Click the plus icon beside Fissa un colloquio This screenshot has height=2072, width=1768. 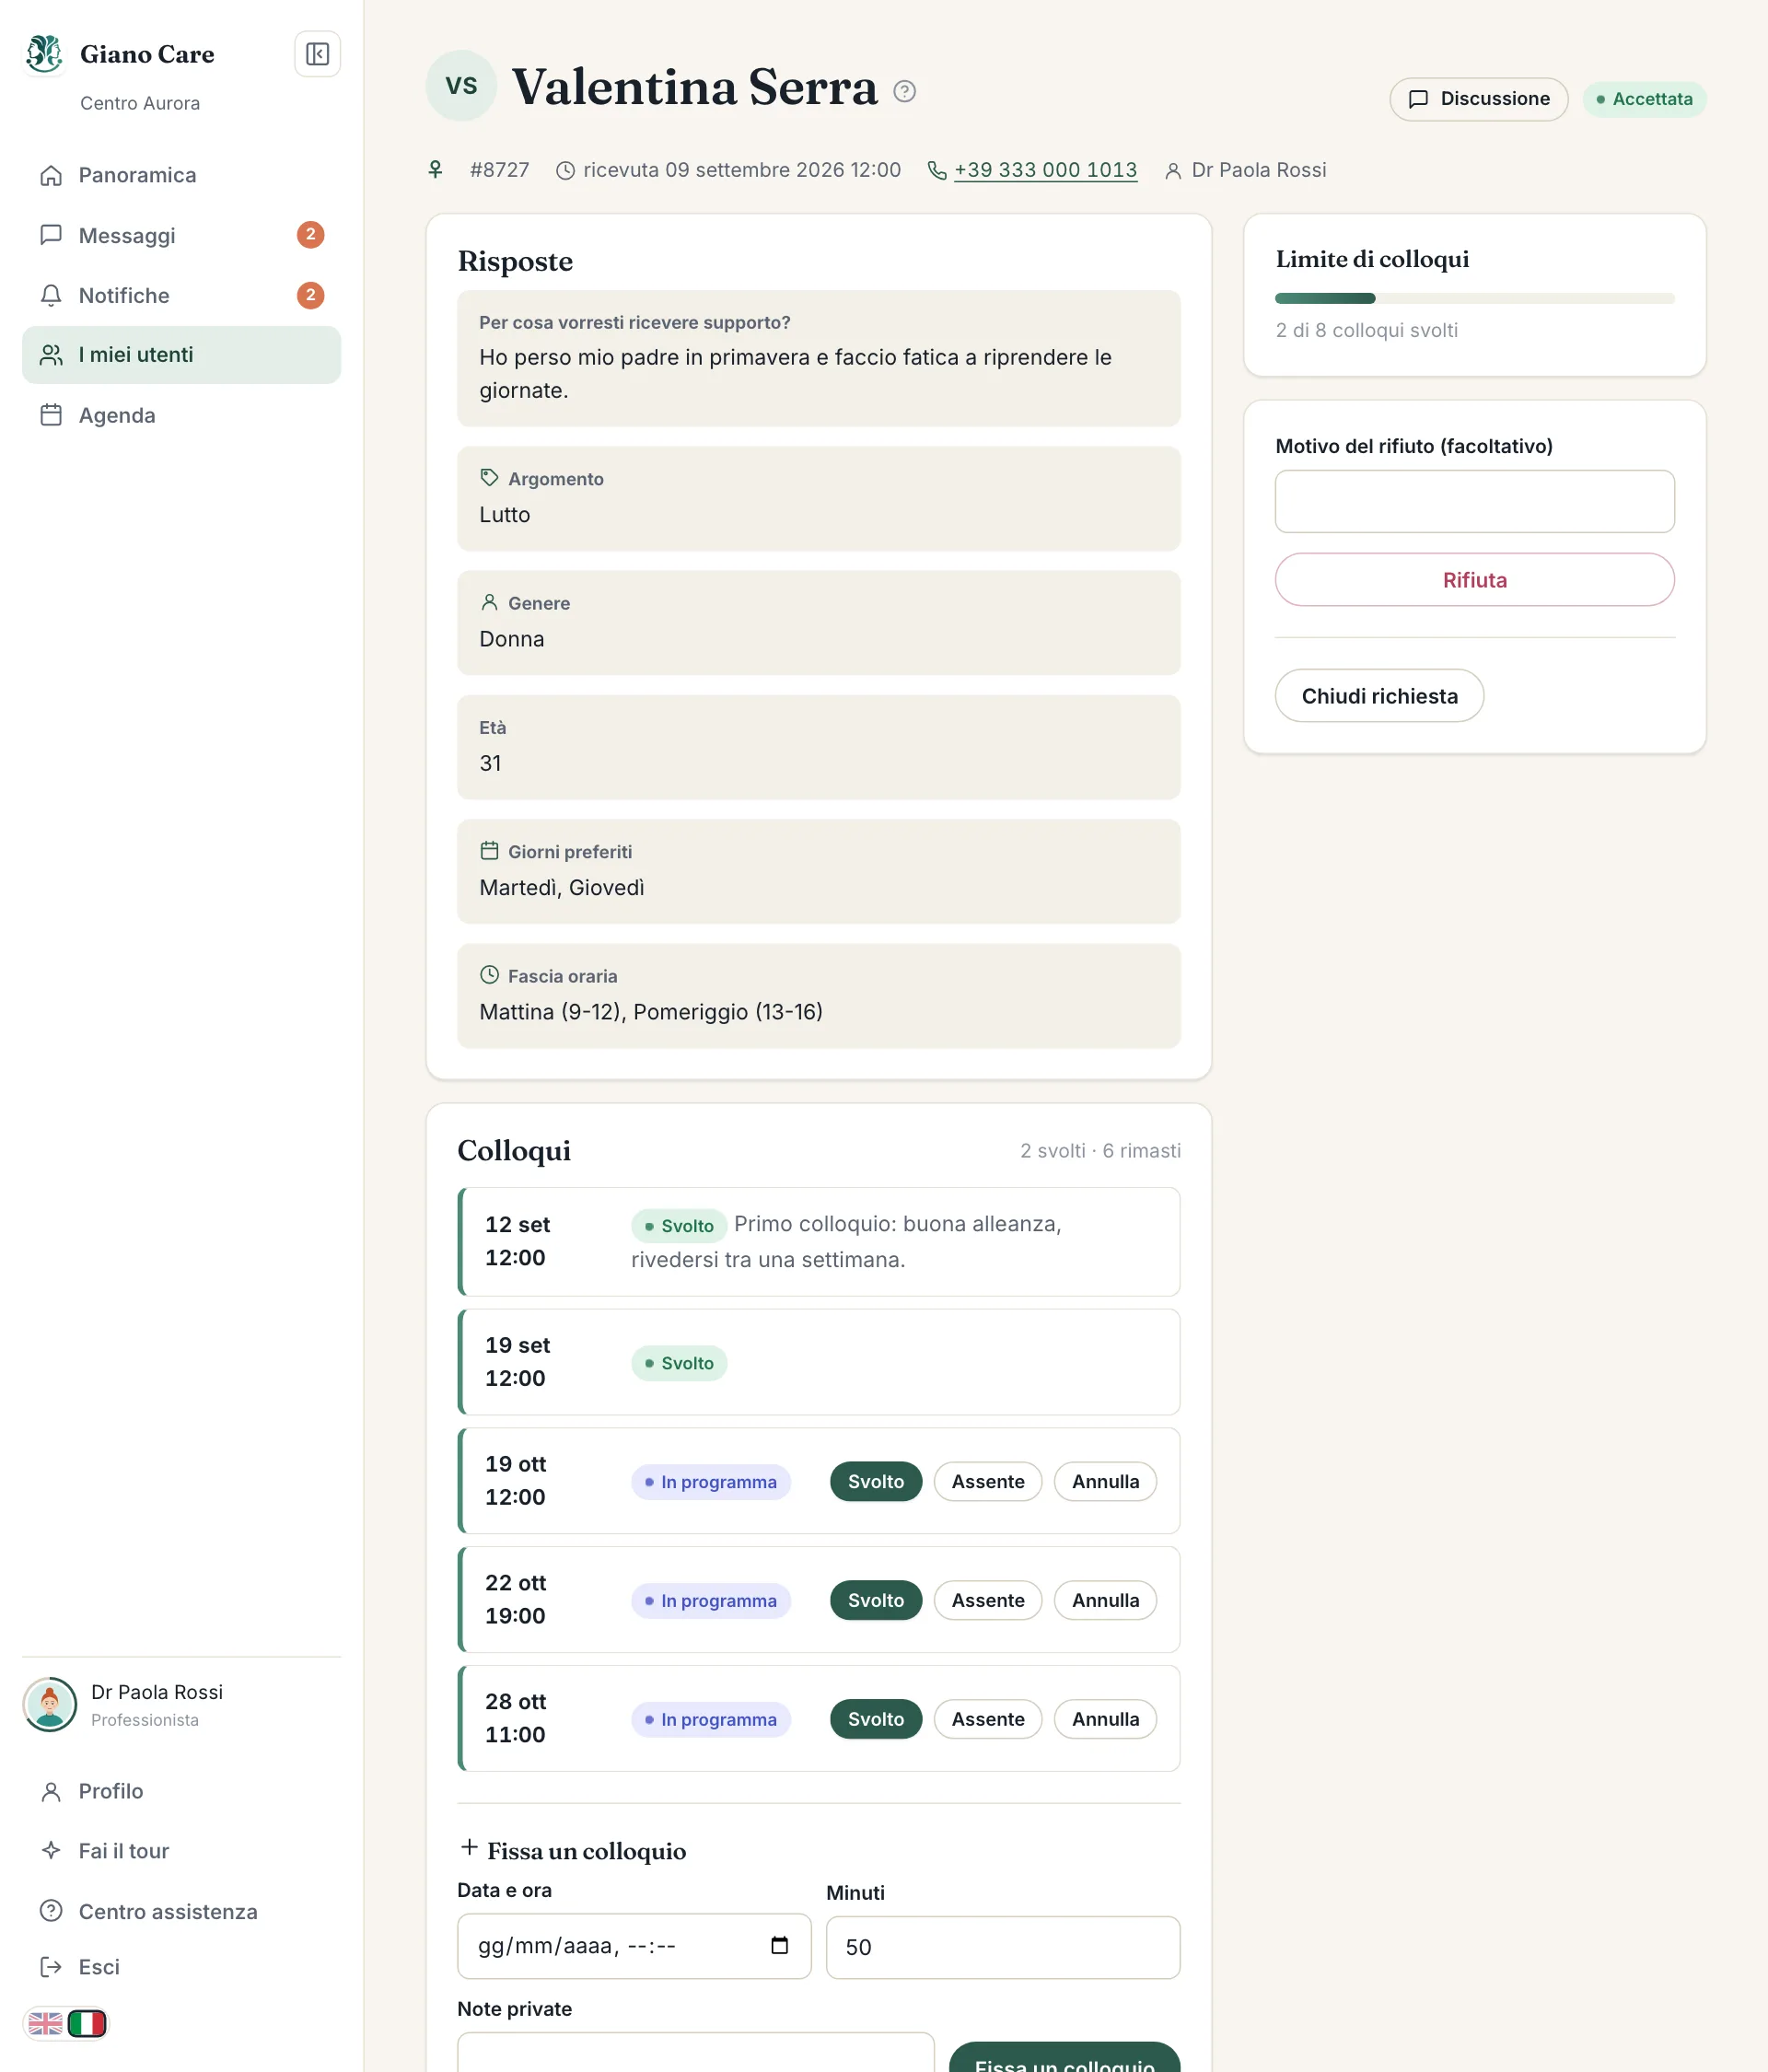(469, 1848)
